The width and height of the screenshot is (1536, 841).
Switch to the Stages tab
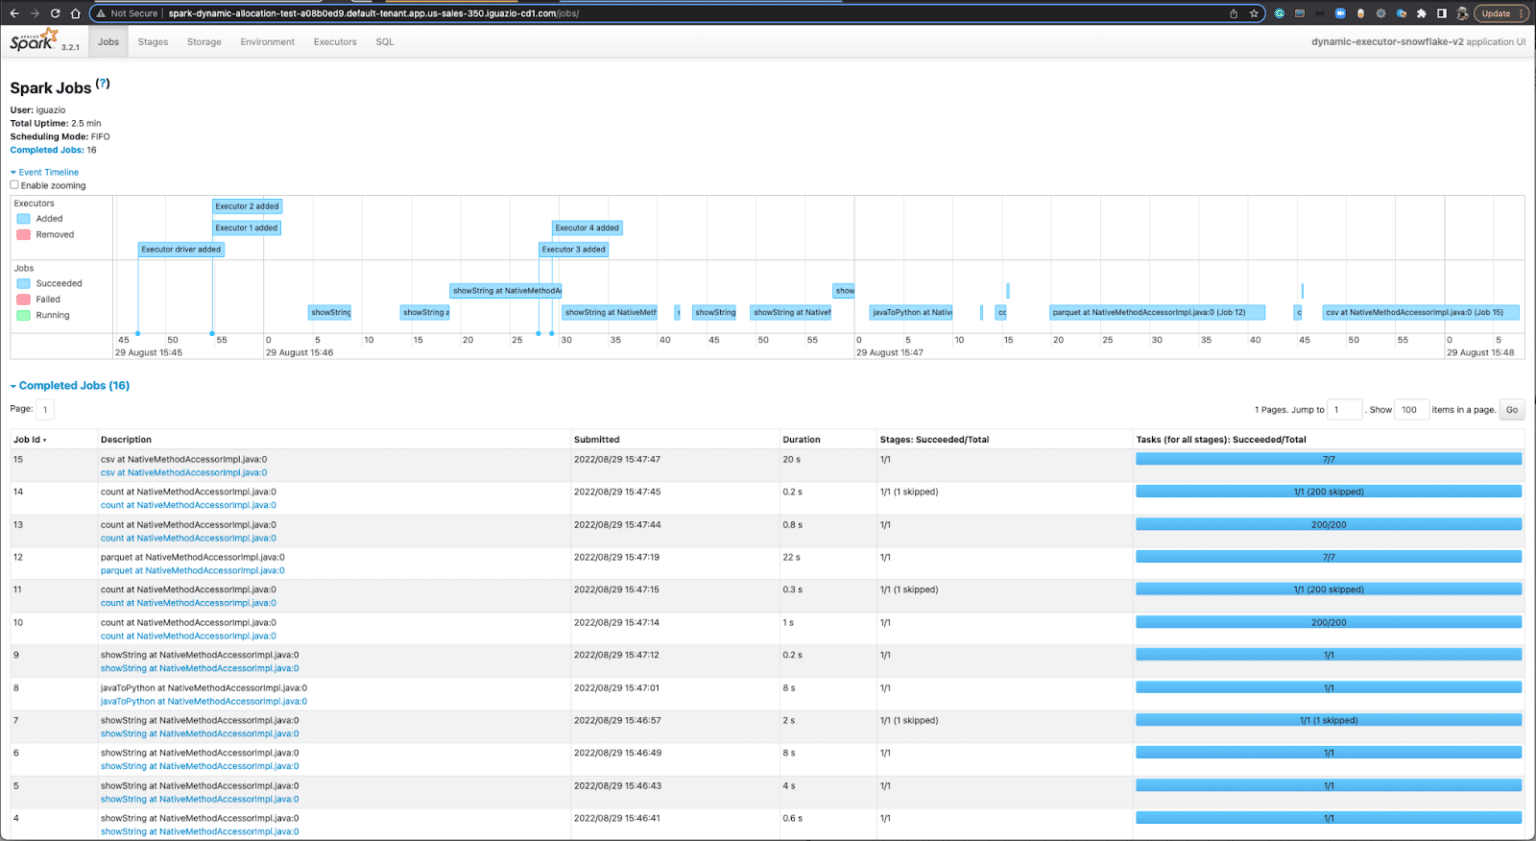(x=153, y=42)
